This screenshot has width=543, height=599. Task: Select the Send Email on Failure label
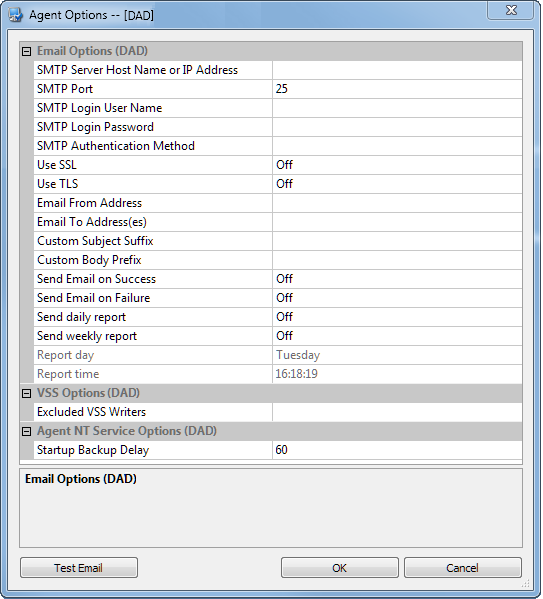[94, 298]
